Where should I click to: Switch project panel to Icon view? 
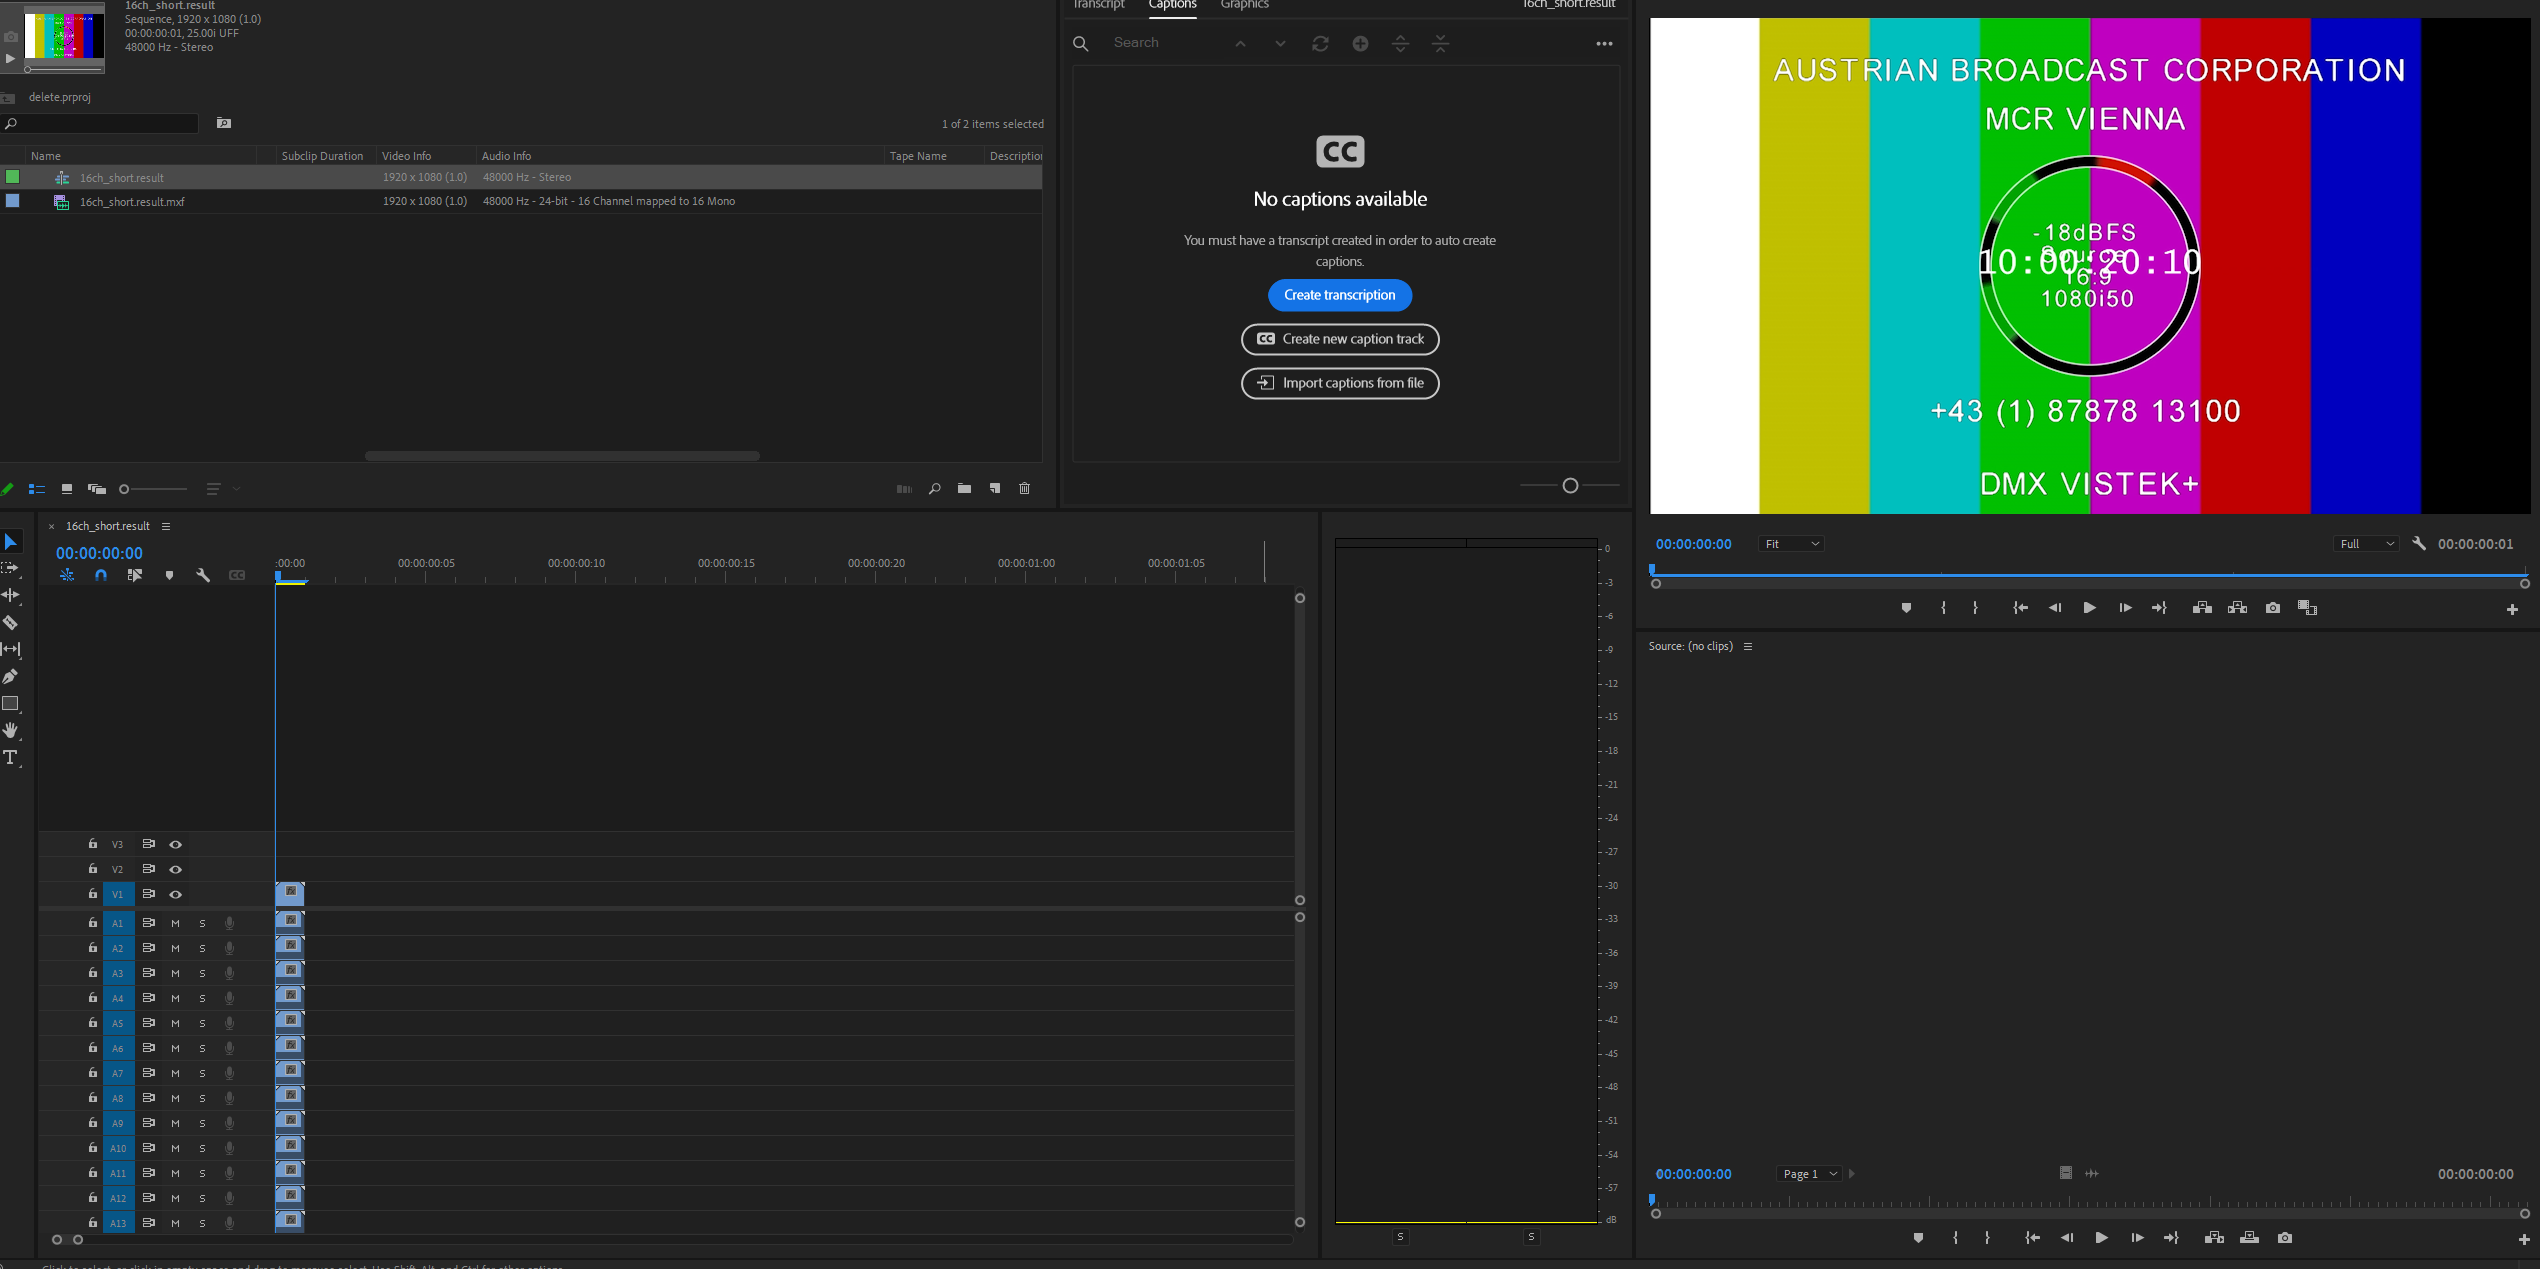click(67, 489)
